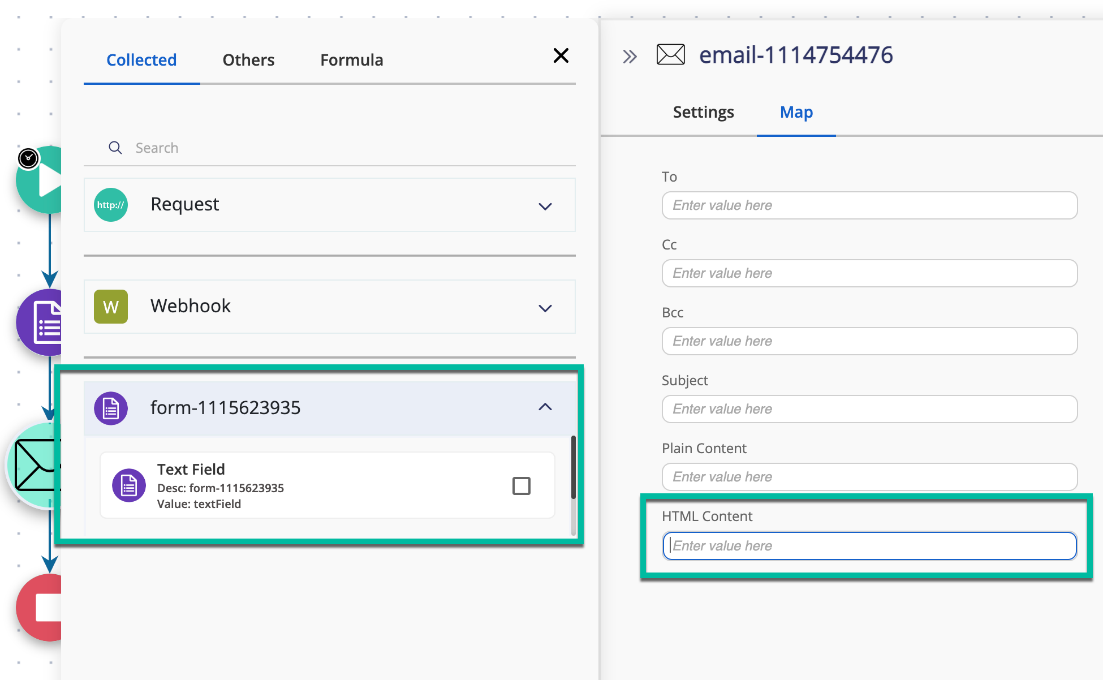Click the purple form icon next to form-1115623935
The height and width of the screenshot is (680, 1103).
coord(111,408)
